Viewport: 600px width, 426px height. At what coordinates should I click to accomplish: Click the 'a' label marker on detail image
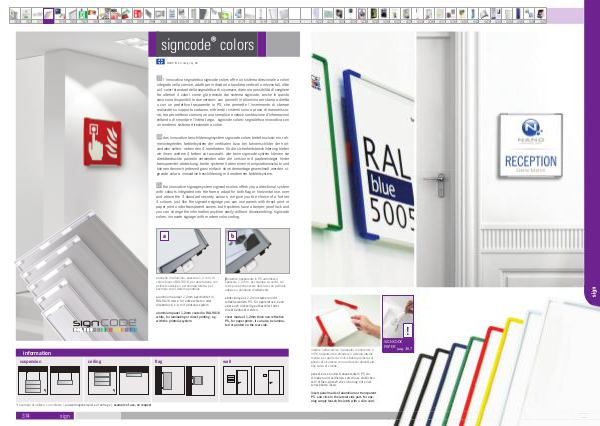coord(165,236)
